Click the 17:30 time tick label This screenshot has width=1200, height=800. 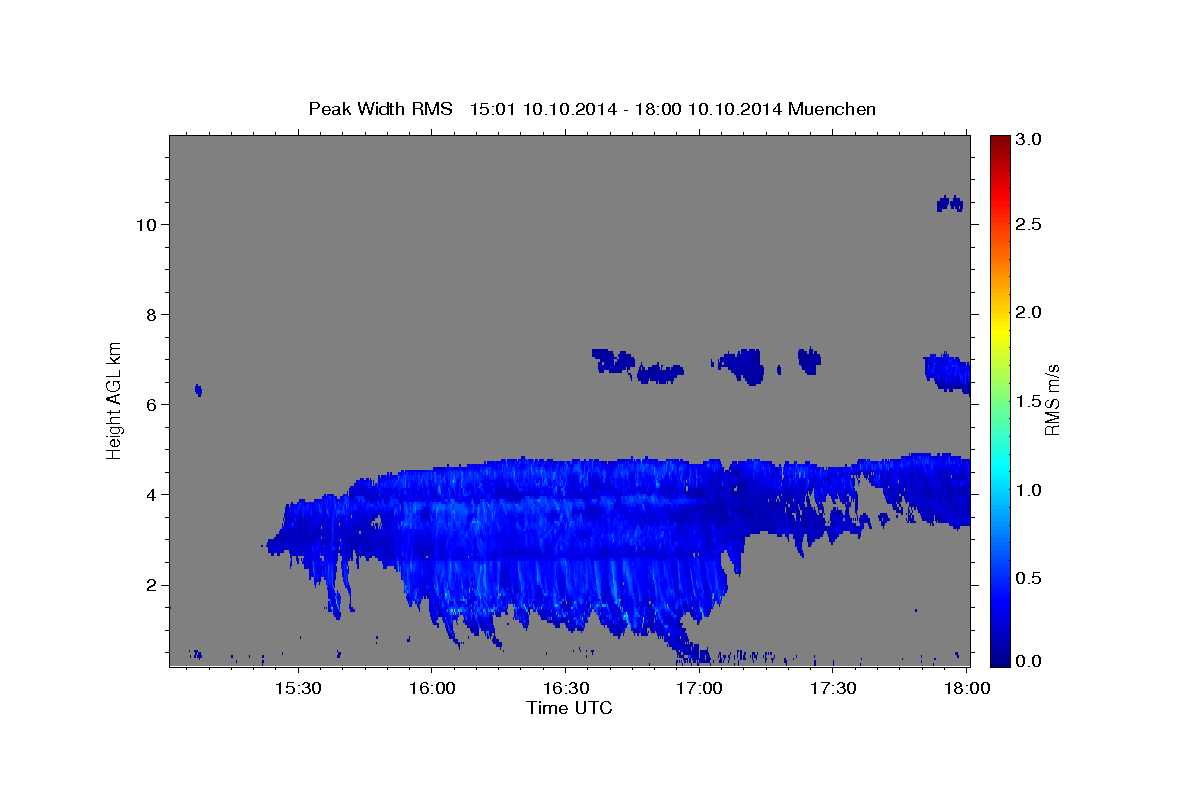tap(833, 689)
